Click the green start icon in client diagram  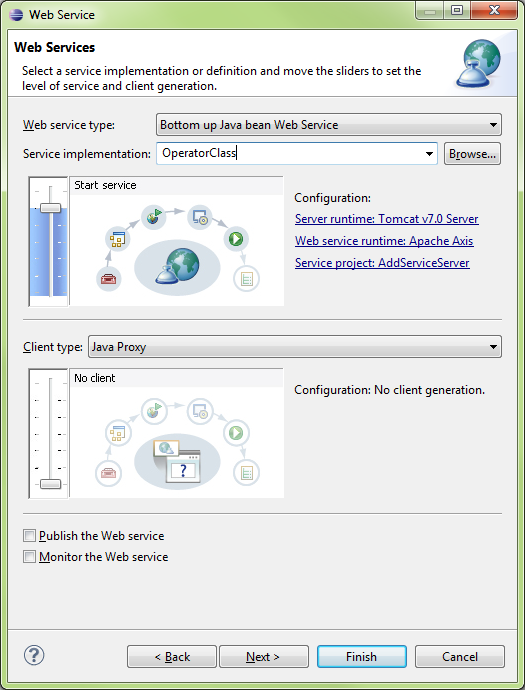click(236, 433)
